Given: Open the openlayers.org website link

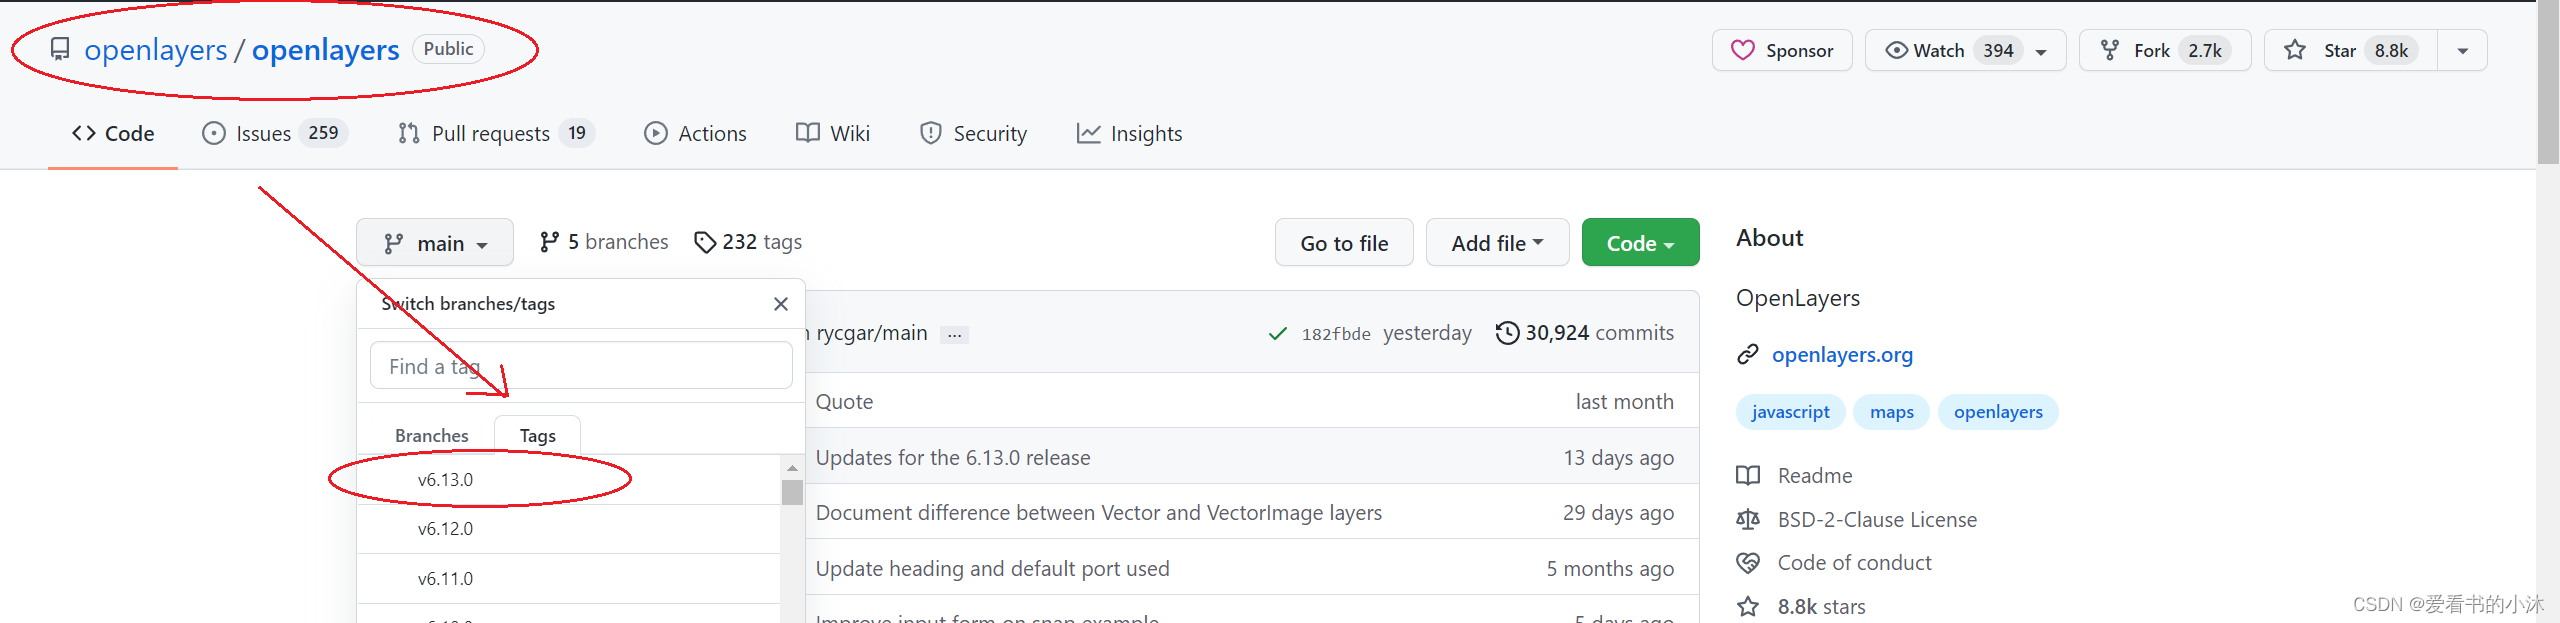Looking at the screenshot, I should 1842,355.
